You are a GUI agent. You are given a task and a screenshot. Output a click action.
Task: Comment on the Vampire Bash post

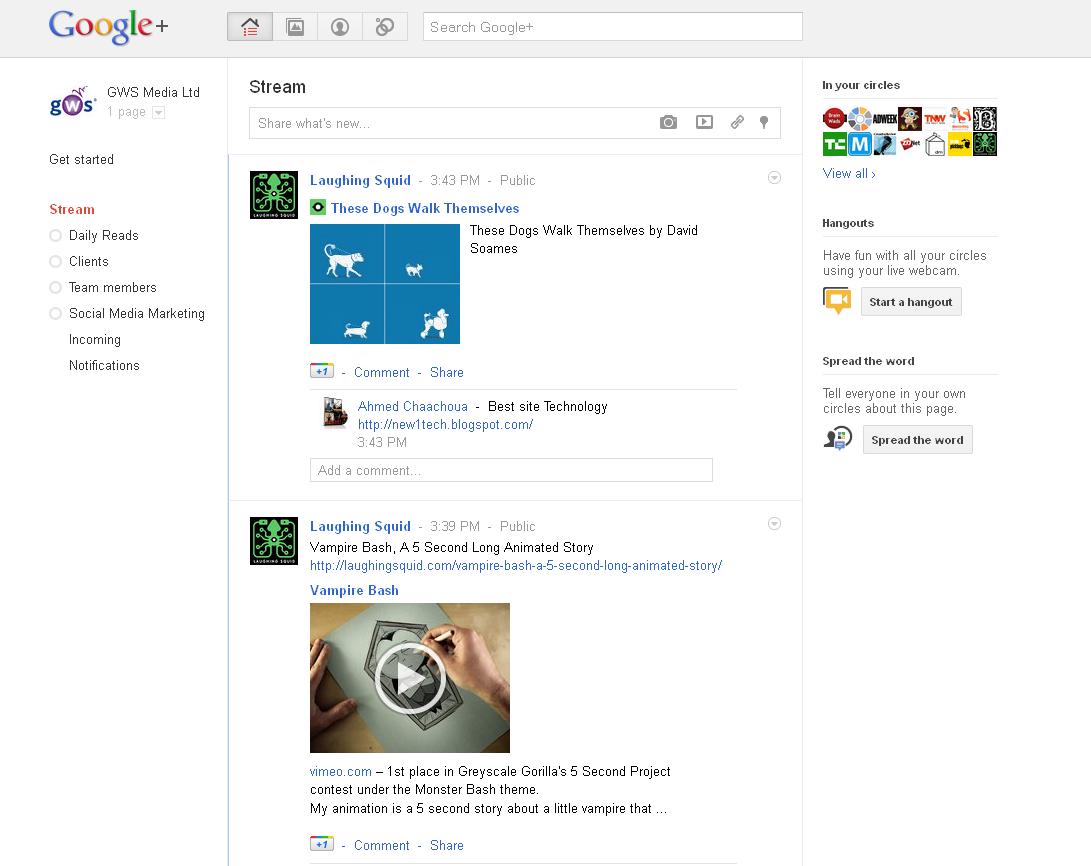click(x=381, y=845)
